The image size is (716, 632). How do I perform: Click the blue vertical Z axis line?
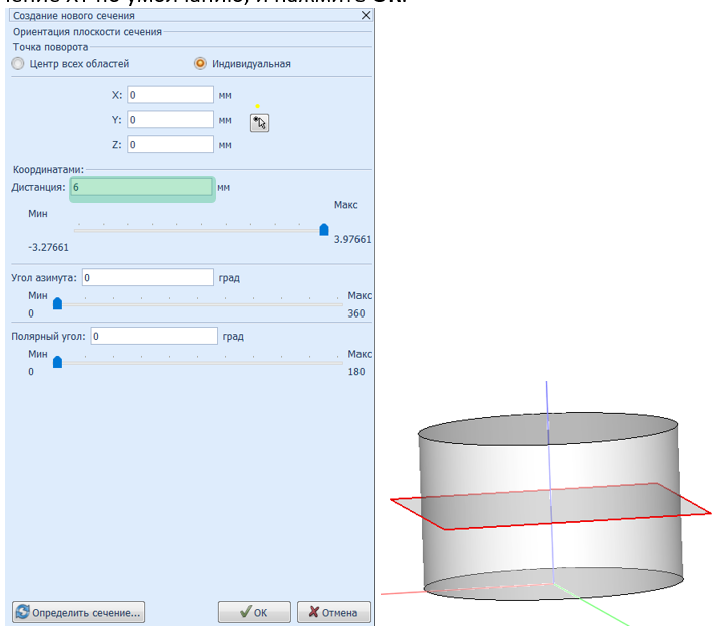pos(547,400)
